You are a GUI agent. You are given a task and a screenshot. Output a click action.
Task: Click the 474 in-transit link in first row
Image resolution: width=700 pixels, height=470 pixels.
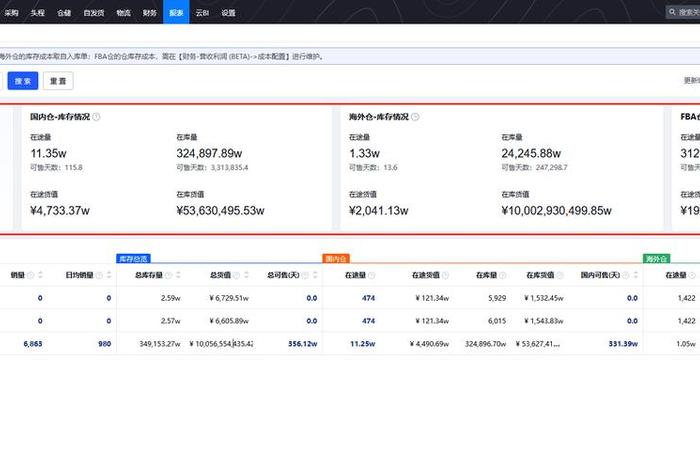[368, 298]
